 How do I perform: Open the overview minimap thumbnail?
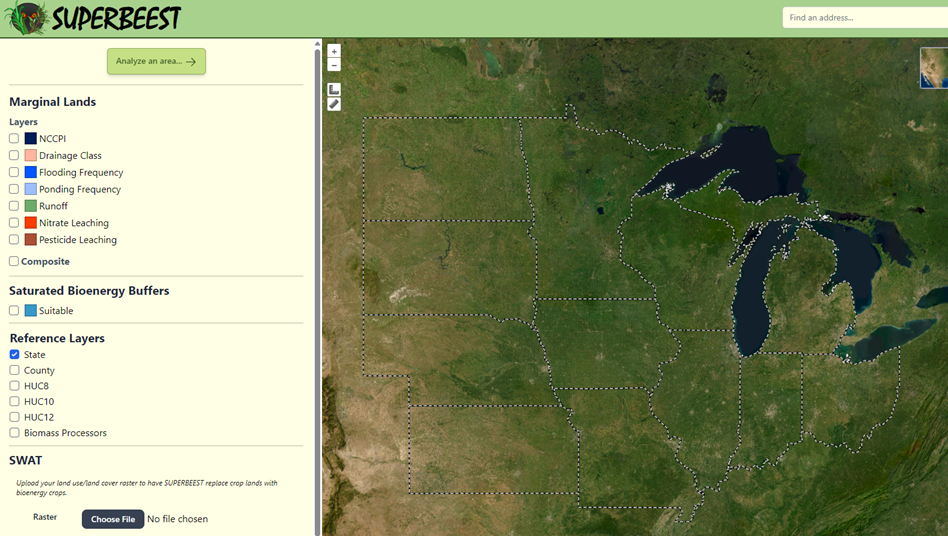click(934, 68)
